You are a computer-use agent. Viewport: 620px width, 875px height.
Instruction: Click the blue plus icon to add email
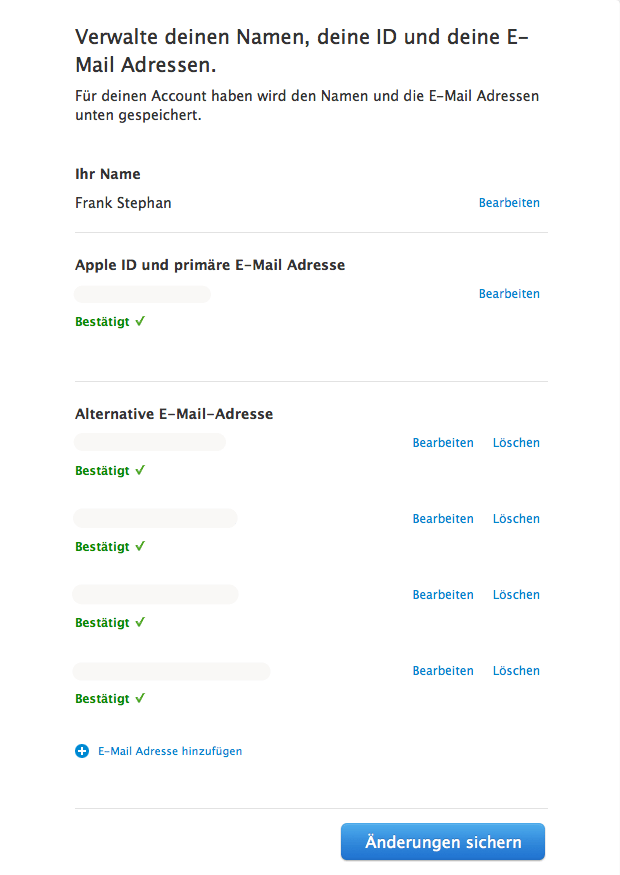pos(82,751)
